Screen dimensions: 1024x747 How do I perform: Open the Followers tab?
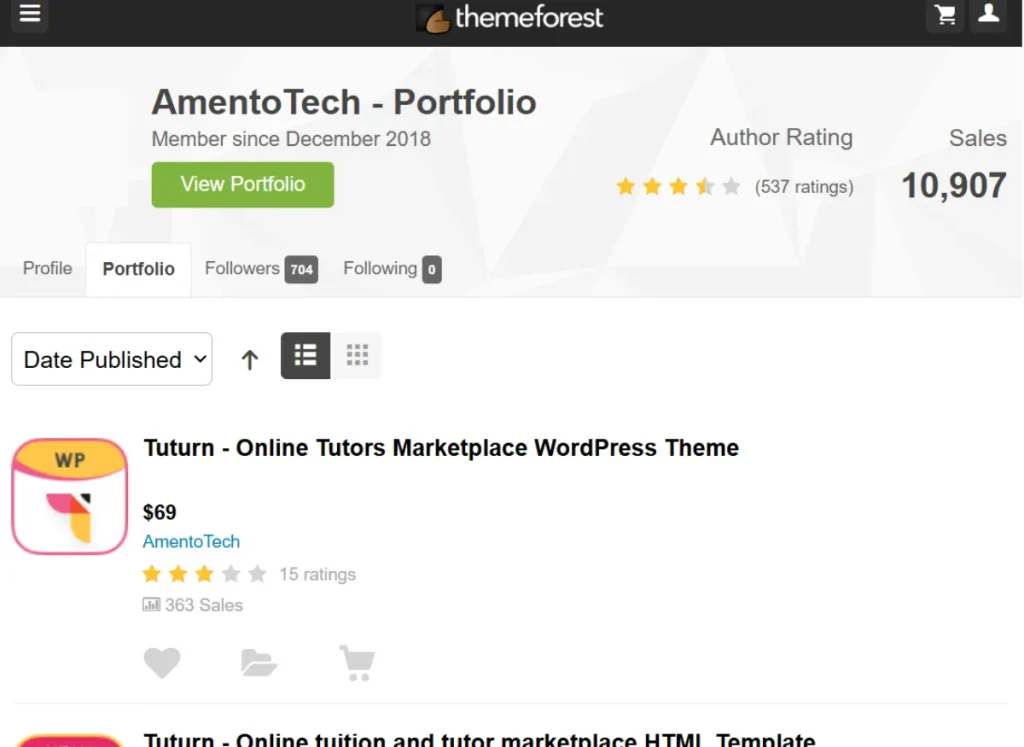[260, 268]
